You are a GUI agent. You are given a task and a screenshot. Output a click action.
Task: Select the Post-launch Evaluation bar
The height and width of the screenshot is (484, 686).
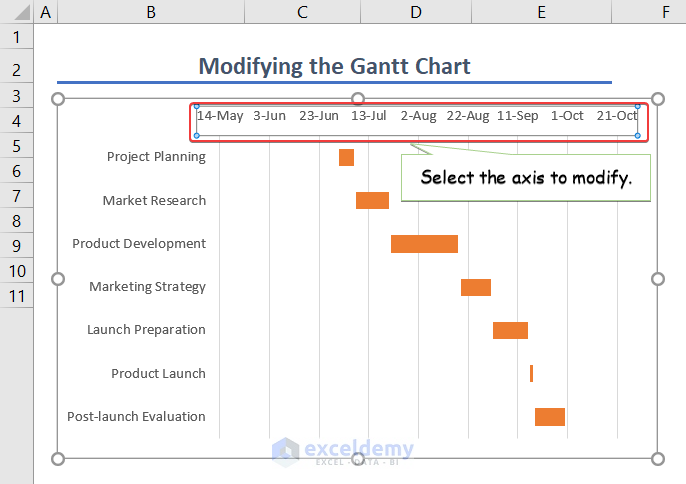tap(550, 416)
